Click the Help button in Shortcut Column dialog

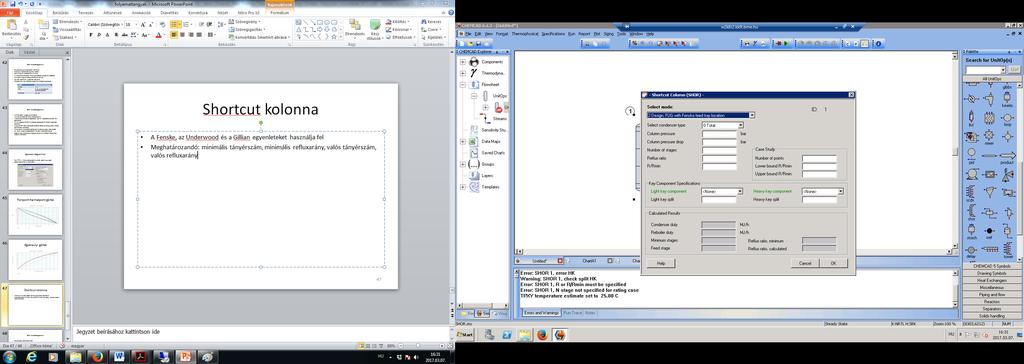pos(661,263)
